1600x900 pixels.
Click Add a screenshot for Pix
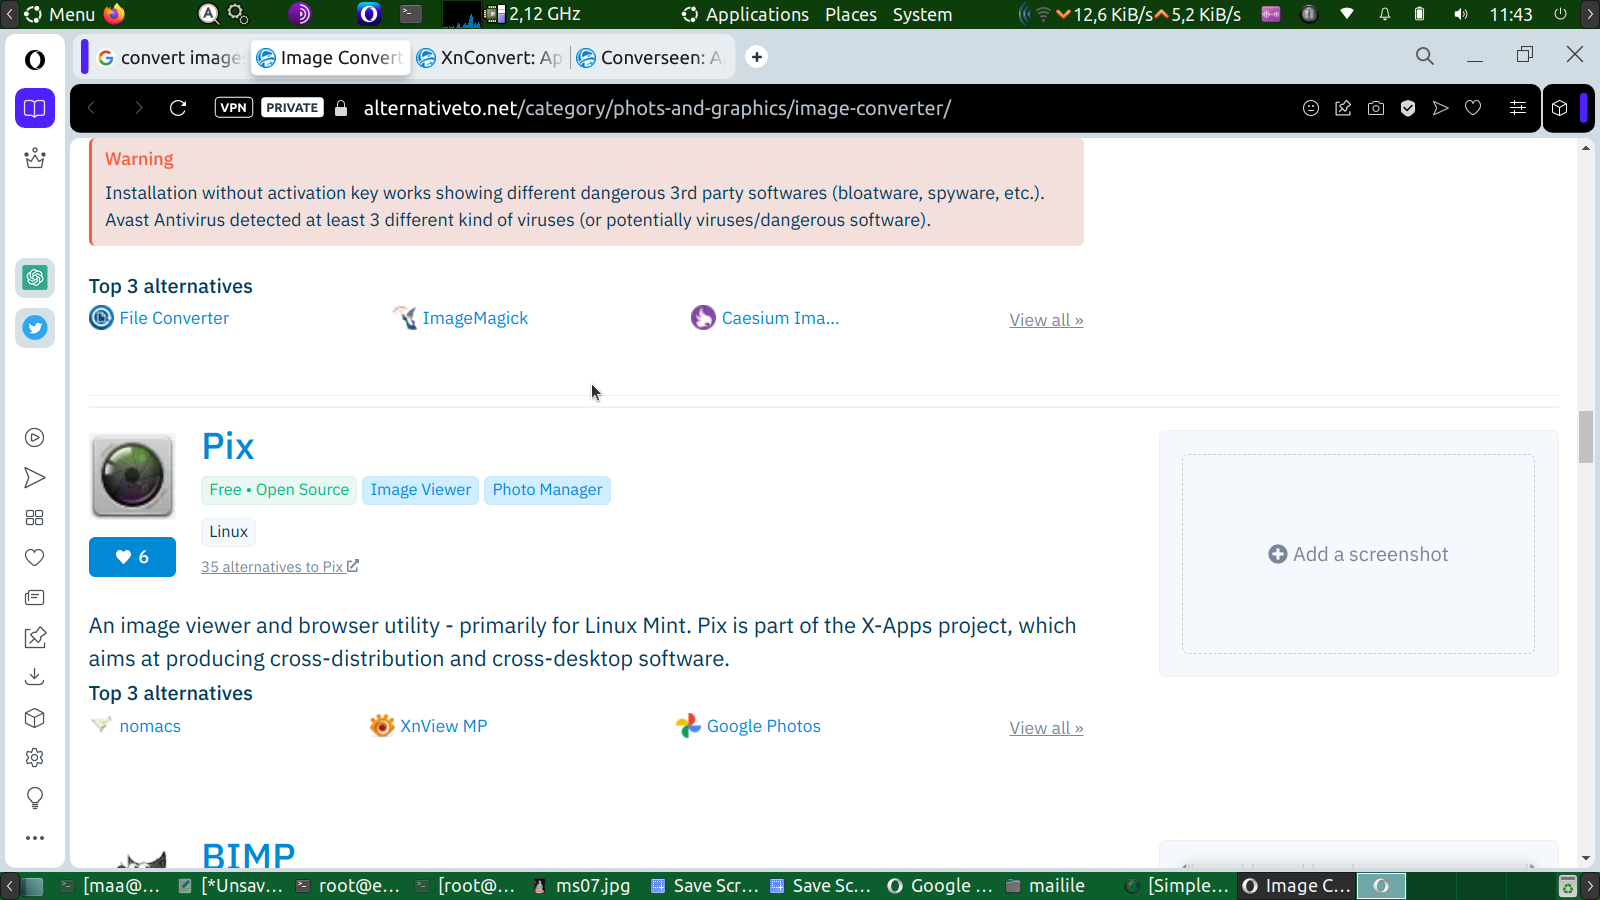point(1358,554)
